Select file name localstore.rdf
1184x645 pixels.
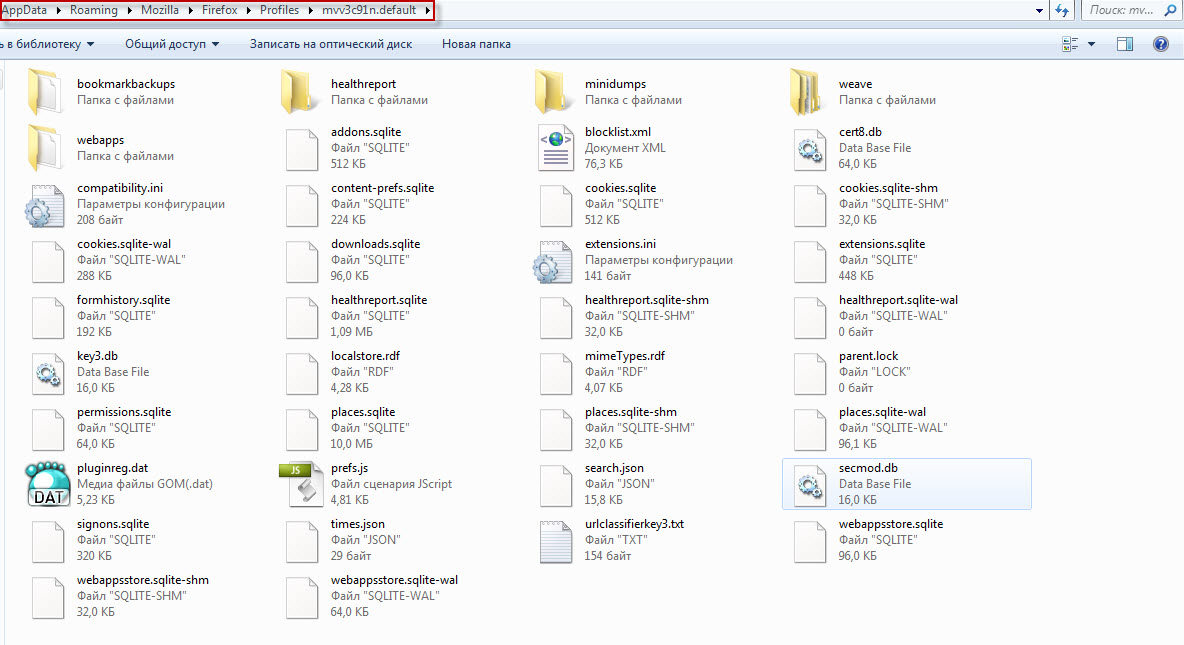pyautogui.click(x=365, y=356)
